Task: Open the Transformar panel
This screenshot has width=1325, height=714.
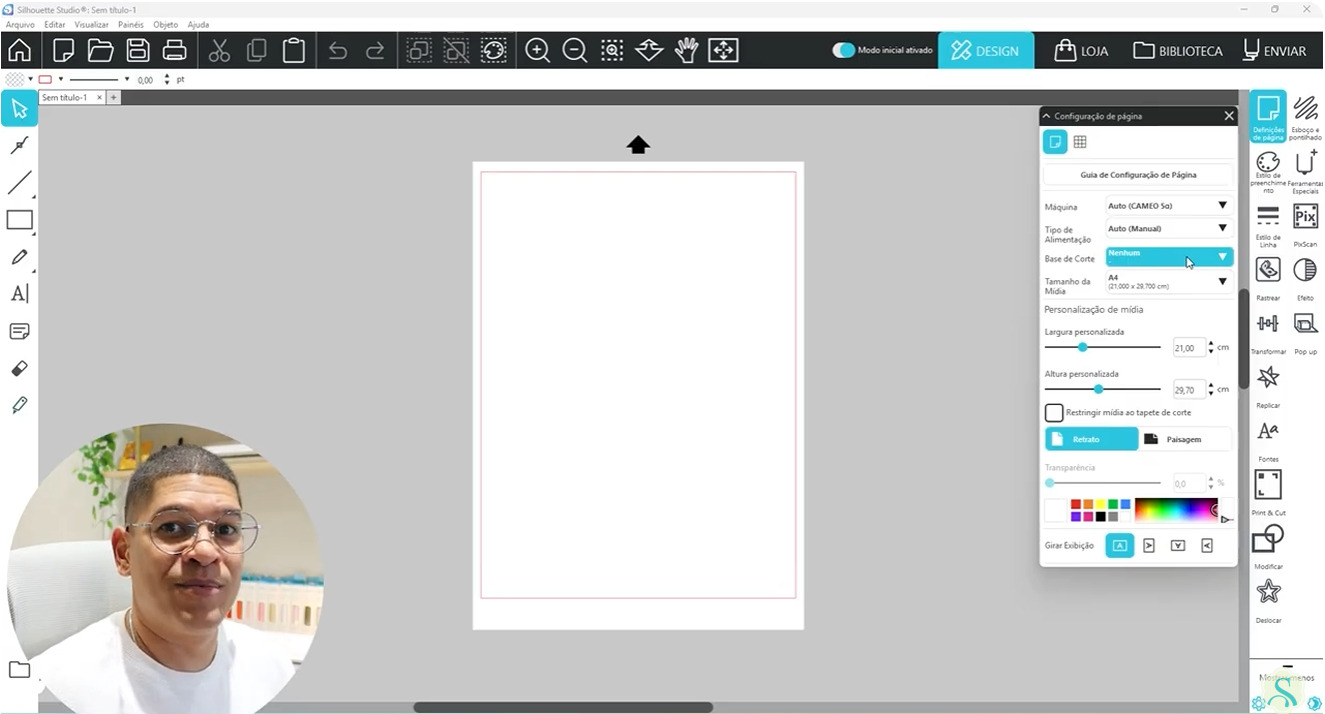Action: pyautogui.click(x=1268, y=331)
